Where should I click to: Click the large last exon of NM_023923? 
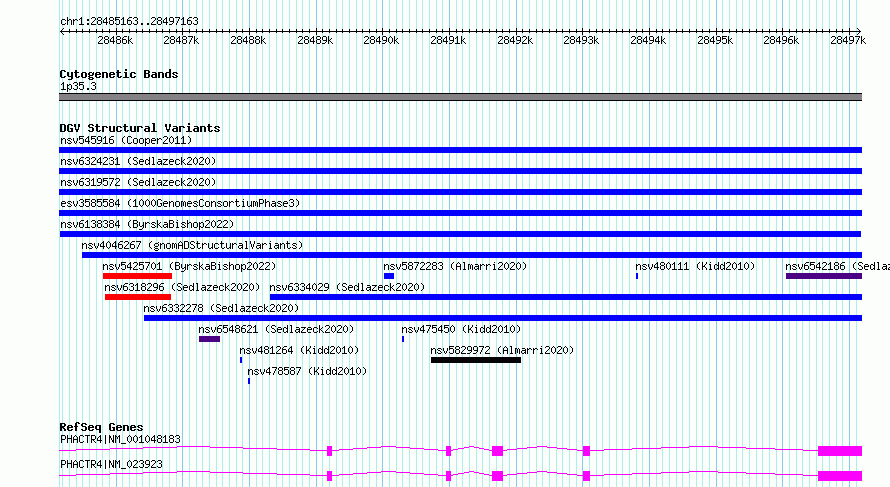[x=840, y=476]
